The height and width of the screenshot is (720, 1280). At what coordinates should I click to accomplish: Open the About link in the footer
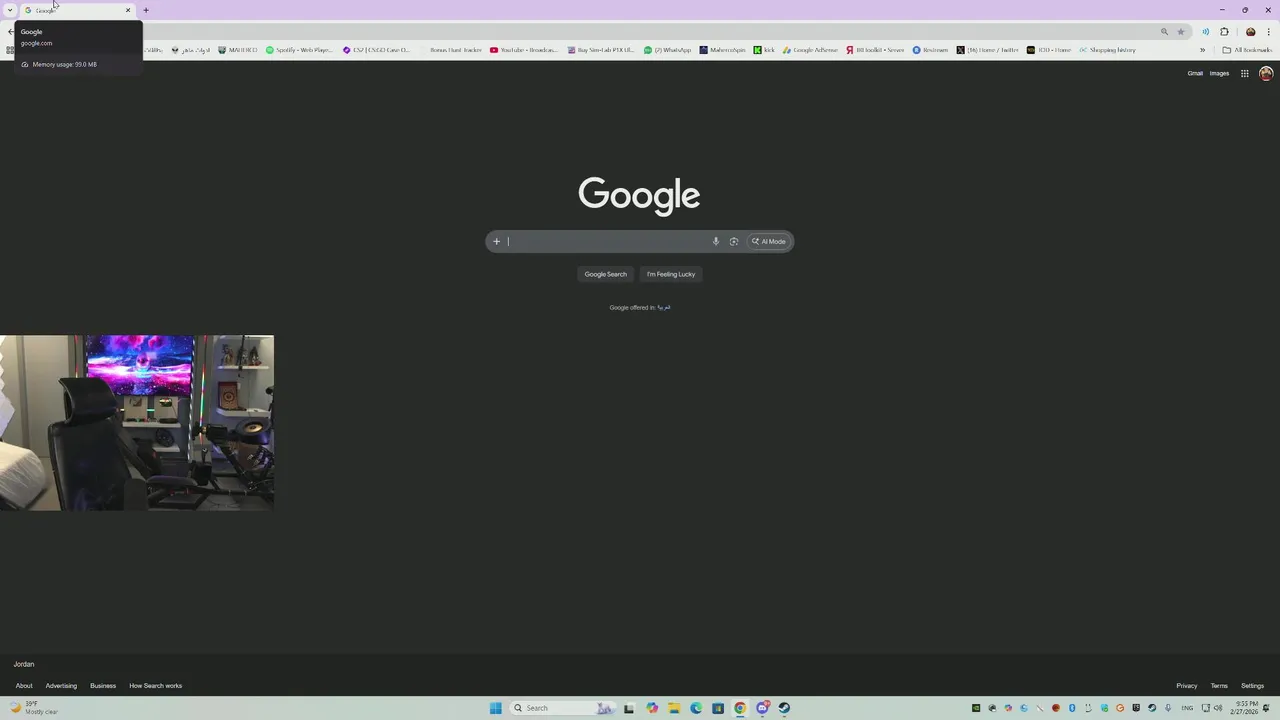tap(24, 686)
